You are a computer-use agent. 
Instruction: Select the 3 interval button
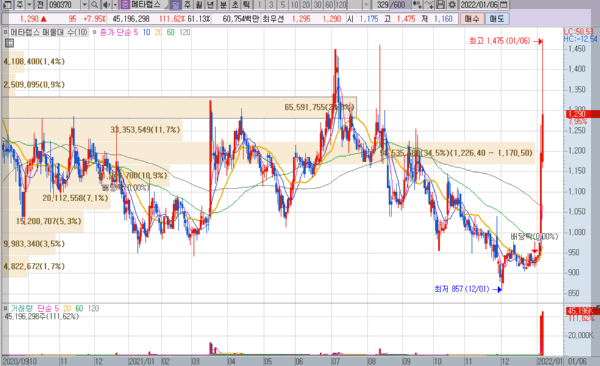coord(271,5)
